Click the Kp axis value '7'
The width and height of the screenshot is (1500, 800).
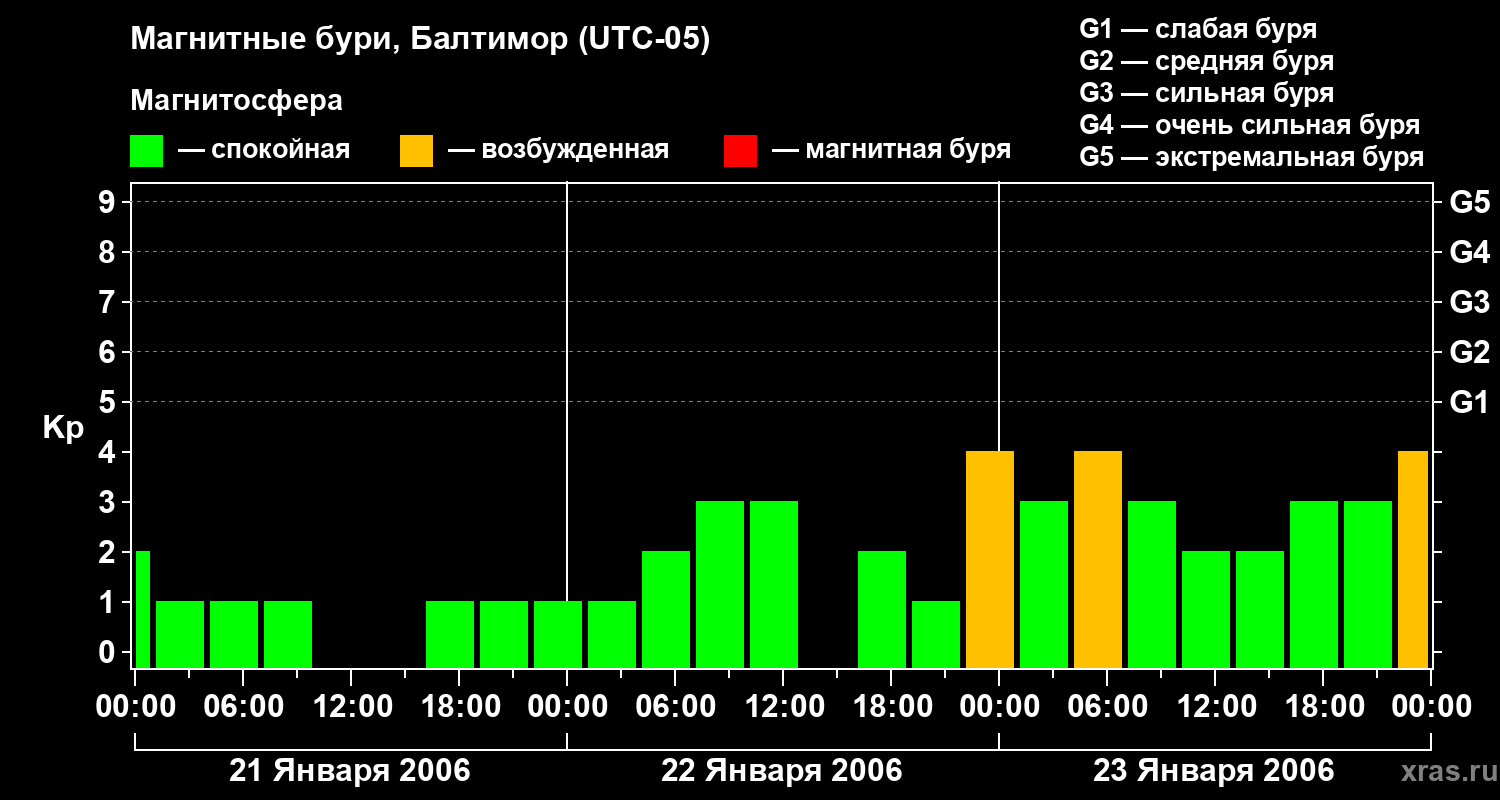(x=109, y=302)
